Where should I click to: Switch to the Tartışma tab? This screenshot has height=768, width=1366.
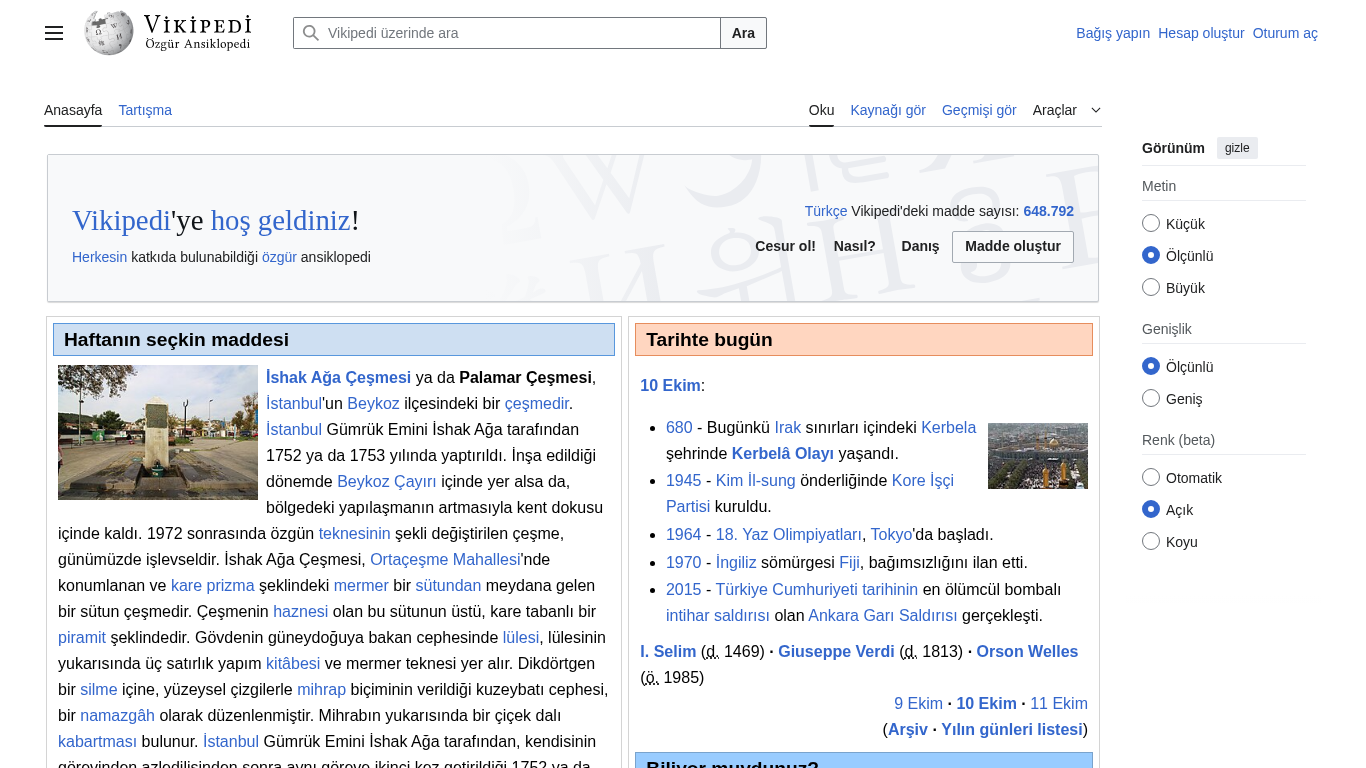[x=145, y=110]
